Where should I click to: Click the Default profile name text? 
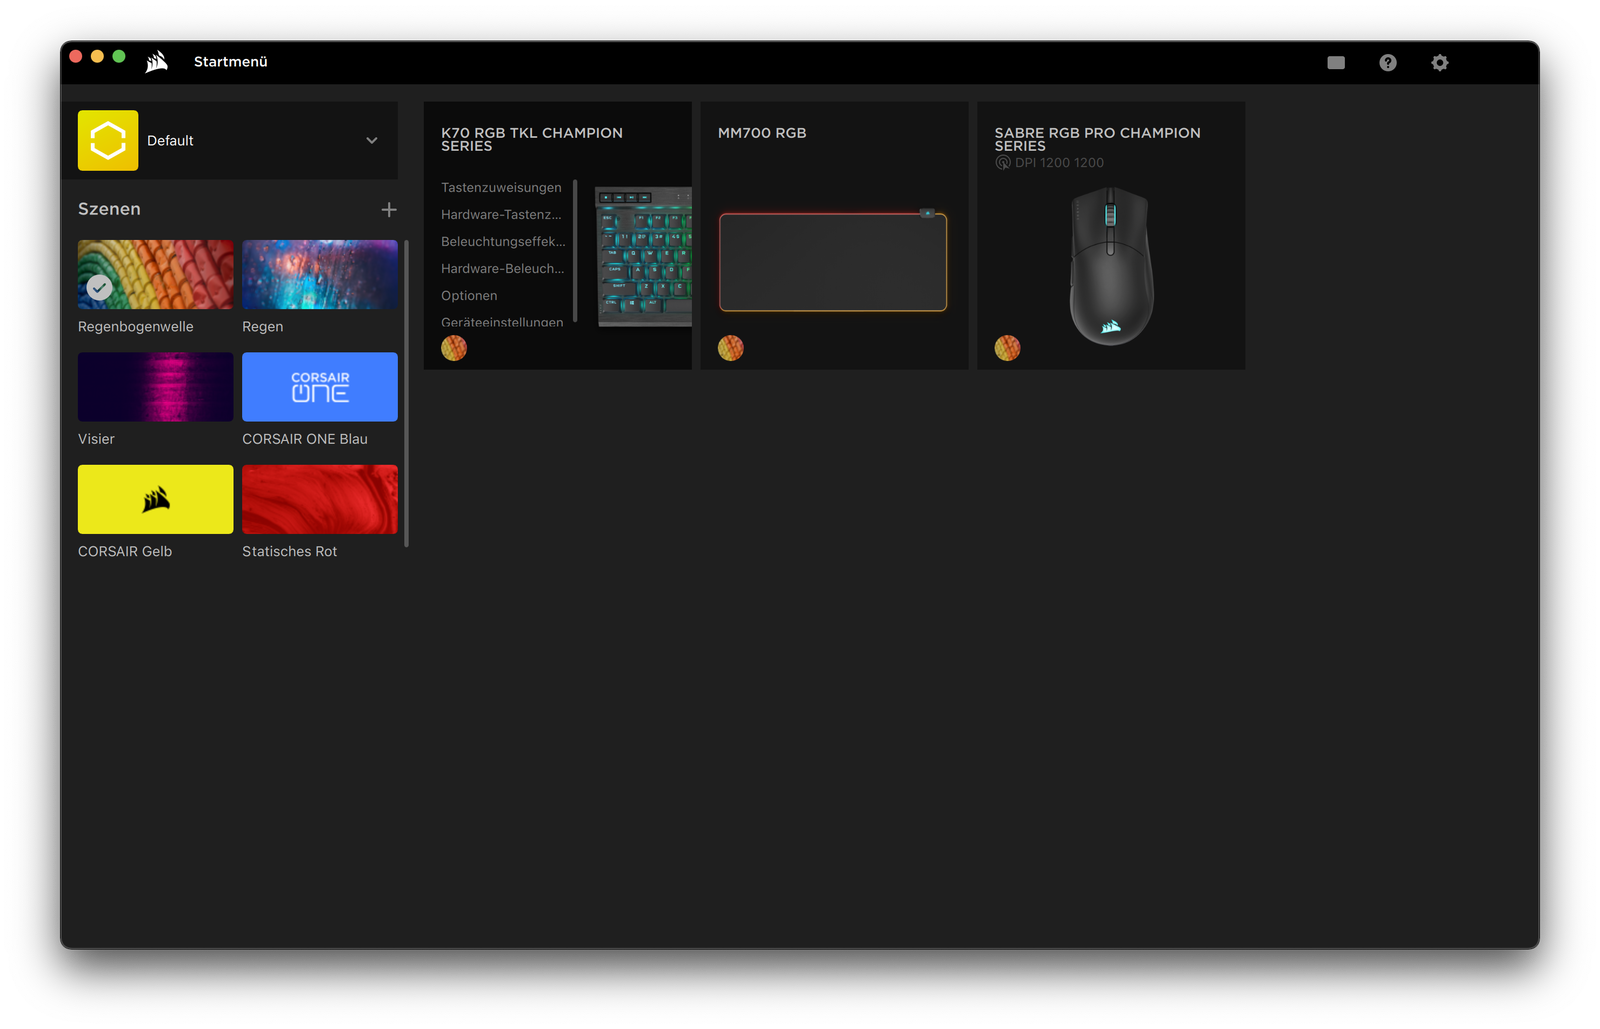point(170,141)
